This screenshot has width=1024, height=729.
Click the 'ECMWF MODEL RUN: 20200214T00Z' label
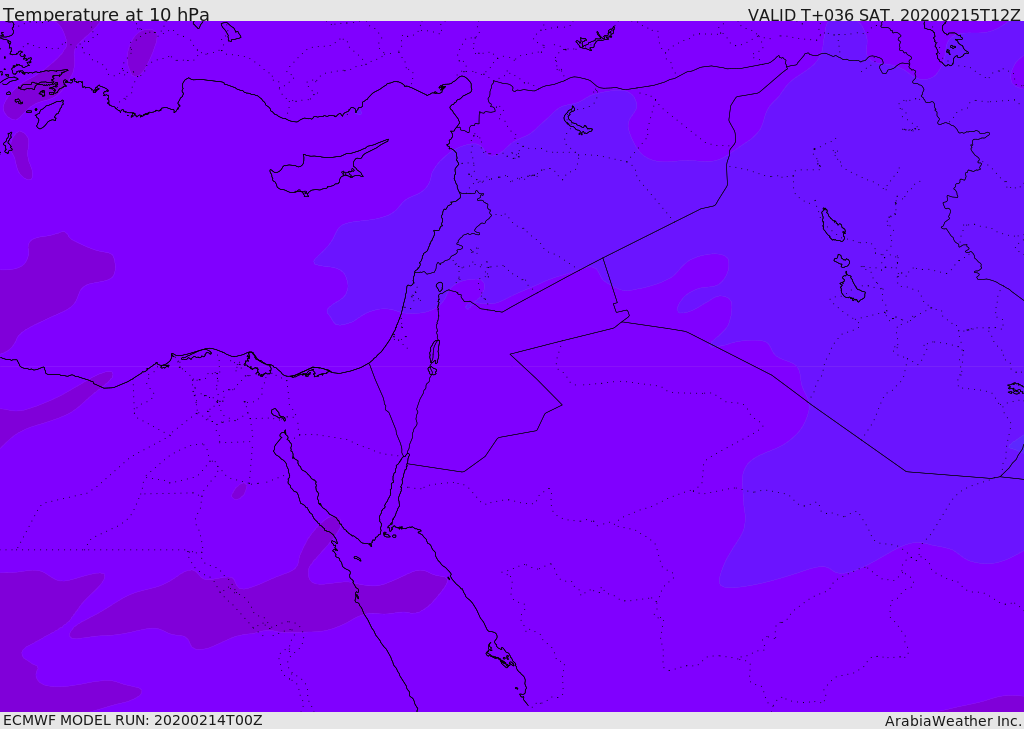pos(133,720)
